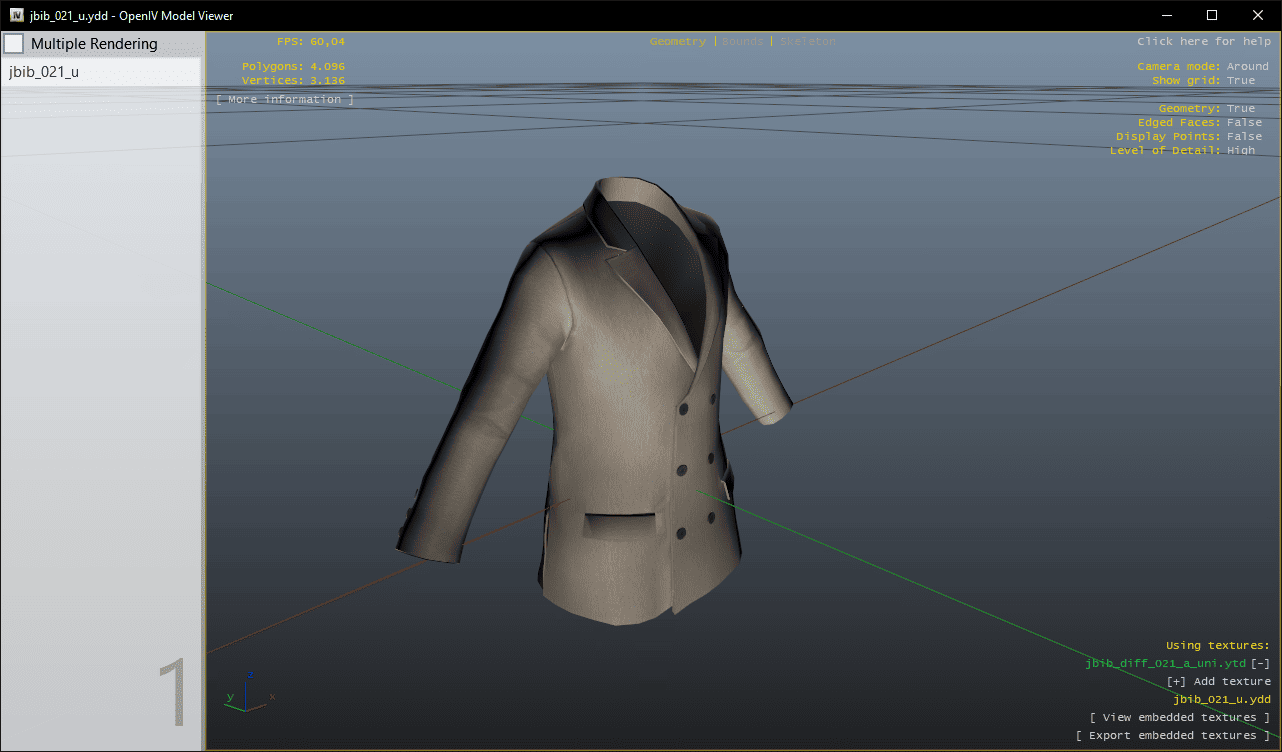Toggle Edged Faces display option
The image size is (1282, 752).
pyautogui.click(x=1244, y=123)
